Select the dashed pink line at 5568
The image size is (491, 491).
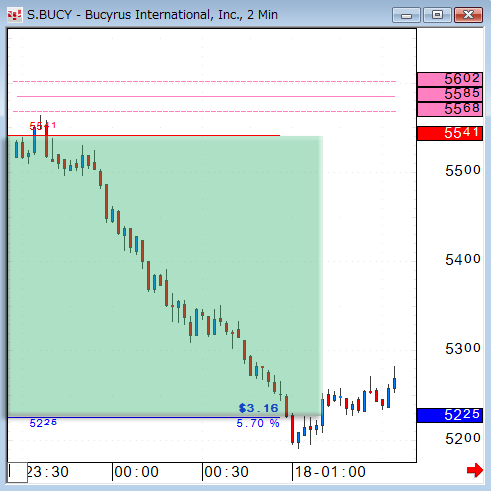[x=205, y=111]
